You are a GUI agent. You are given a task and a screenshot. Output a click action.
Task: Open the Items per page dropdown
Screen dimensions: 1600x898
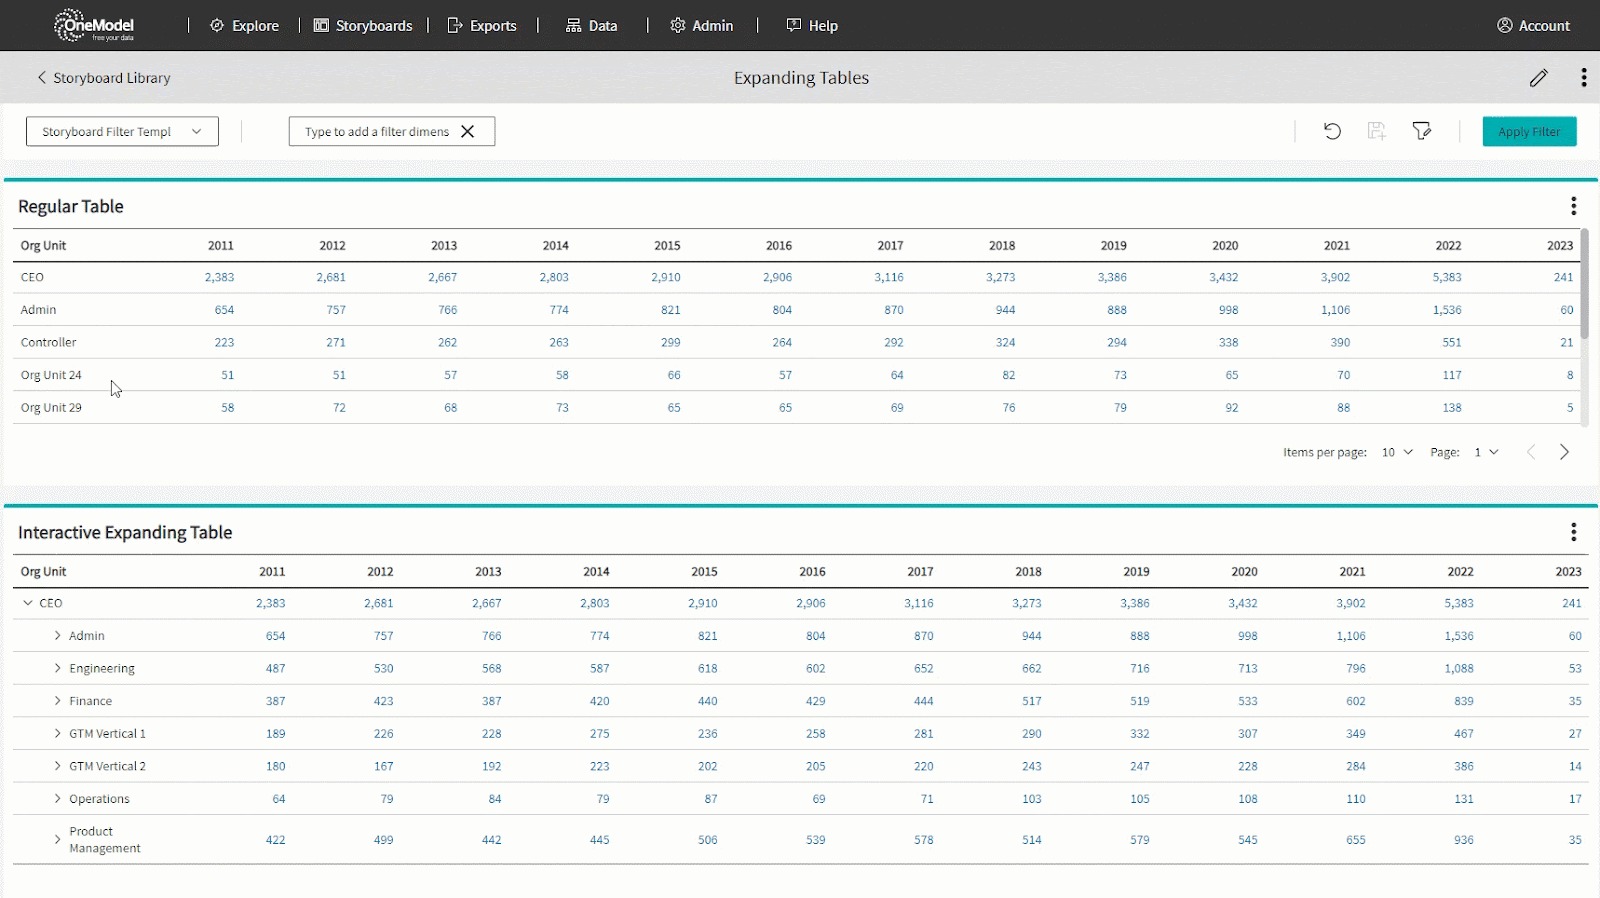(1397, 452)
